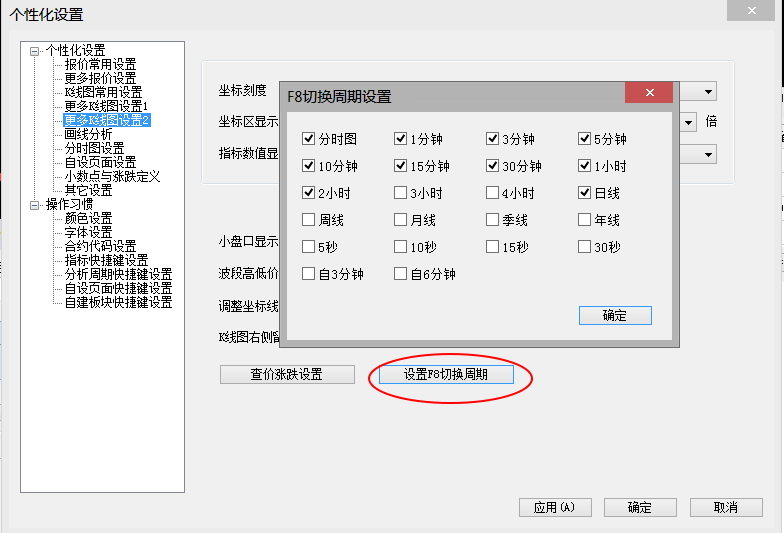Check the 15秒 period option
Viewport: 784px width, 533px height.
point(492,246)
